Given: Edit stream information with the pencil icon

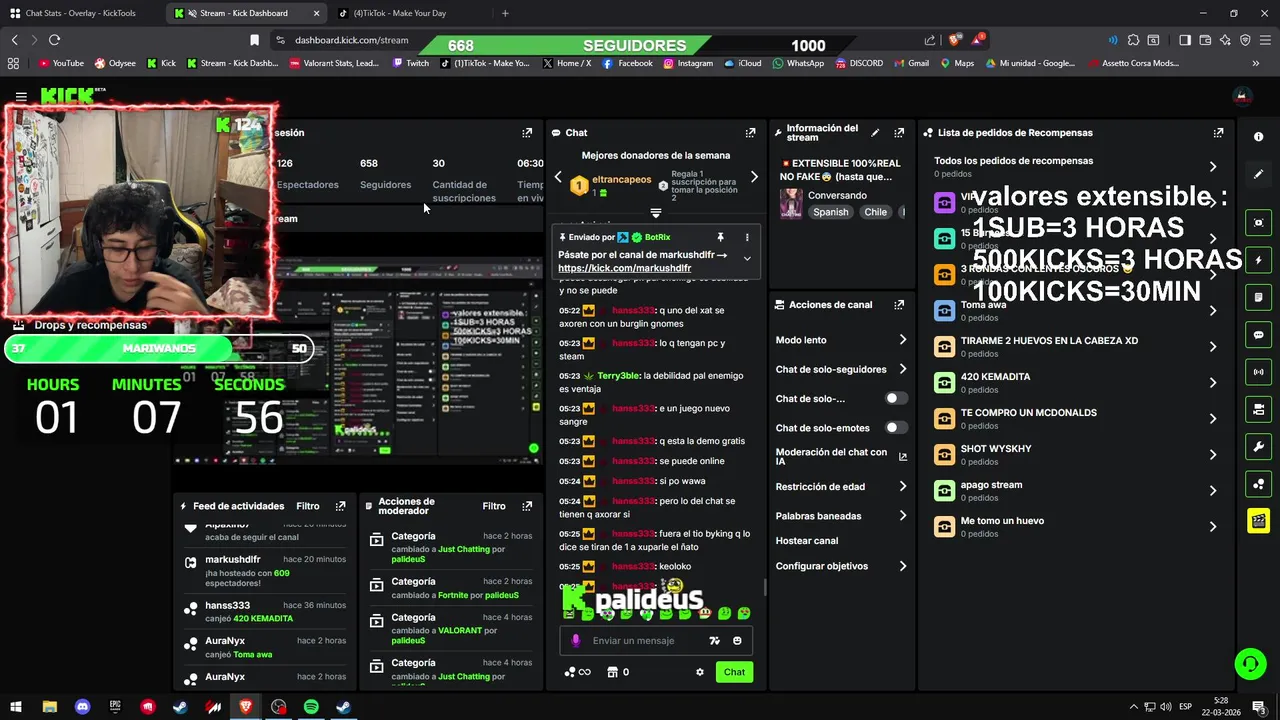Looking at the screenshot, I should [875, 132].
